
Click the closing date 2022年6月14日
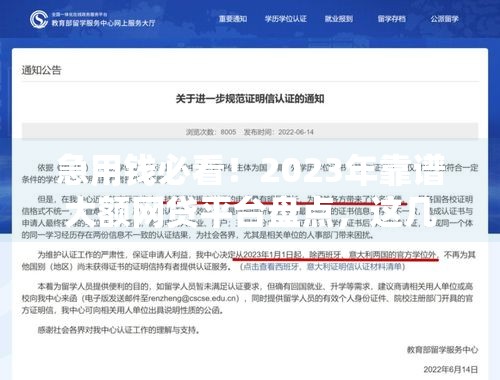pyautogui.click(x=451, y=369)
